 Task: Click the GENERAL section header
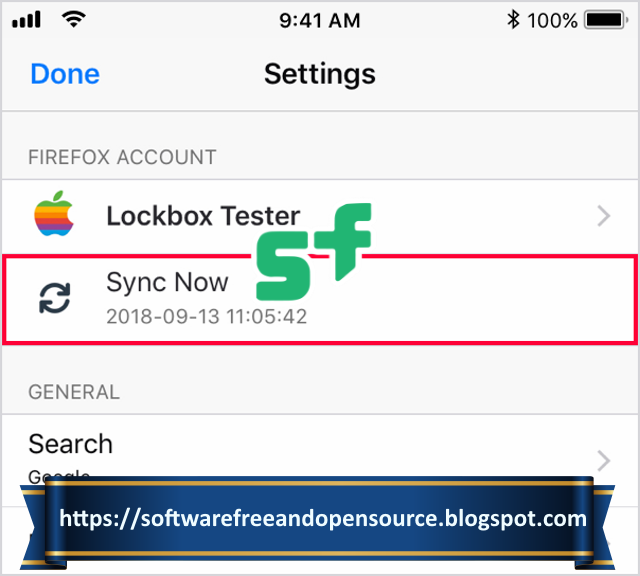[x=74, y=392]
